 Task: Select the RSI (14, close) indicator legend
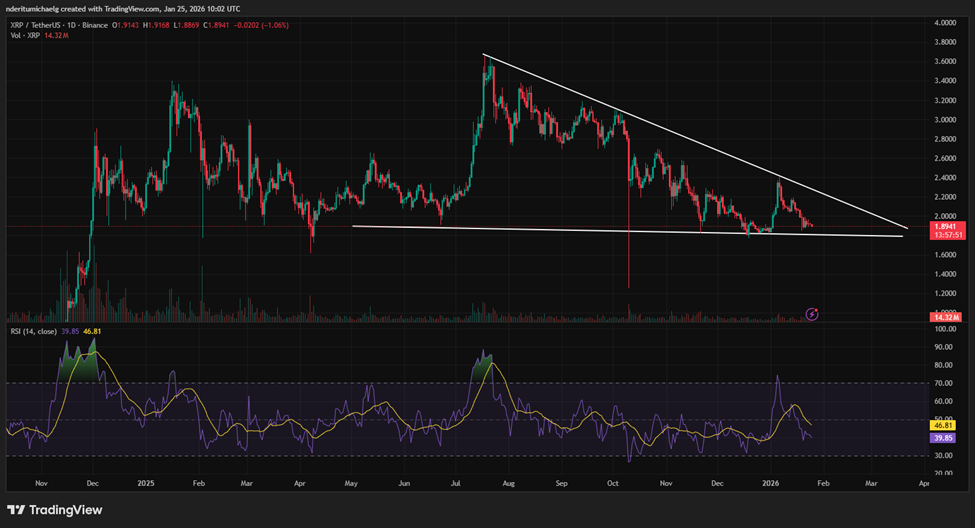click(34, 331)
